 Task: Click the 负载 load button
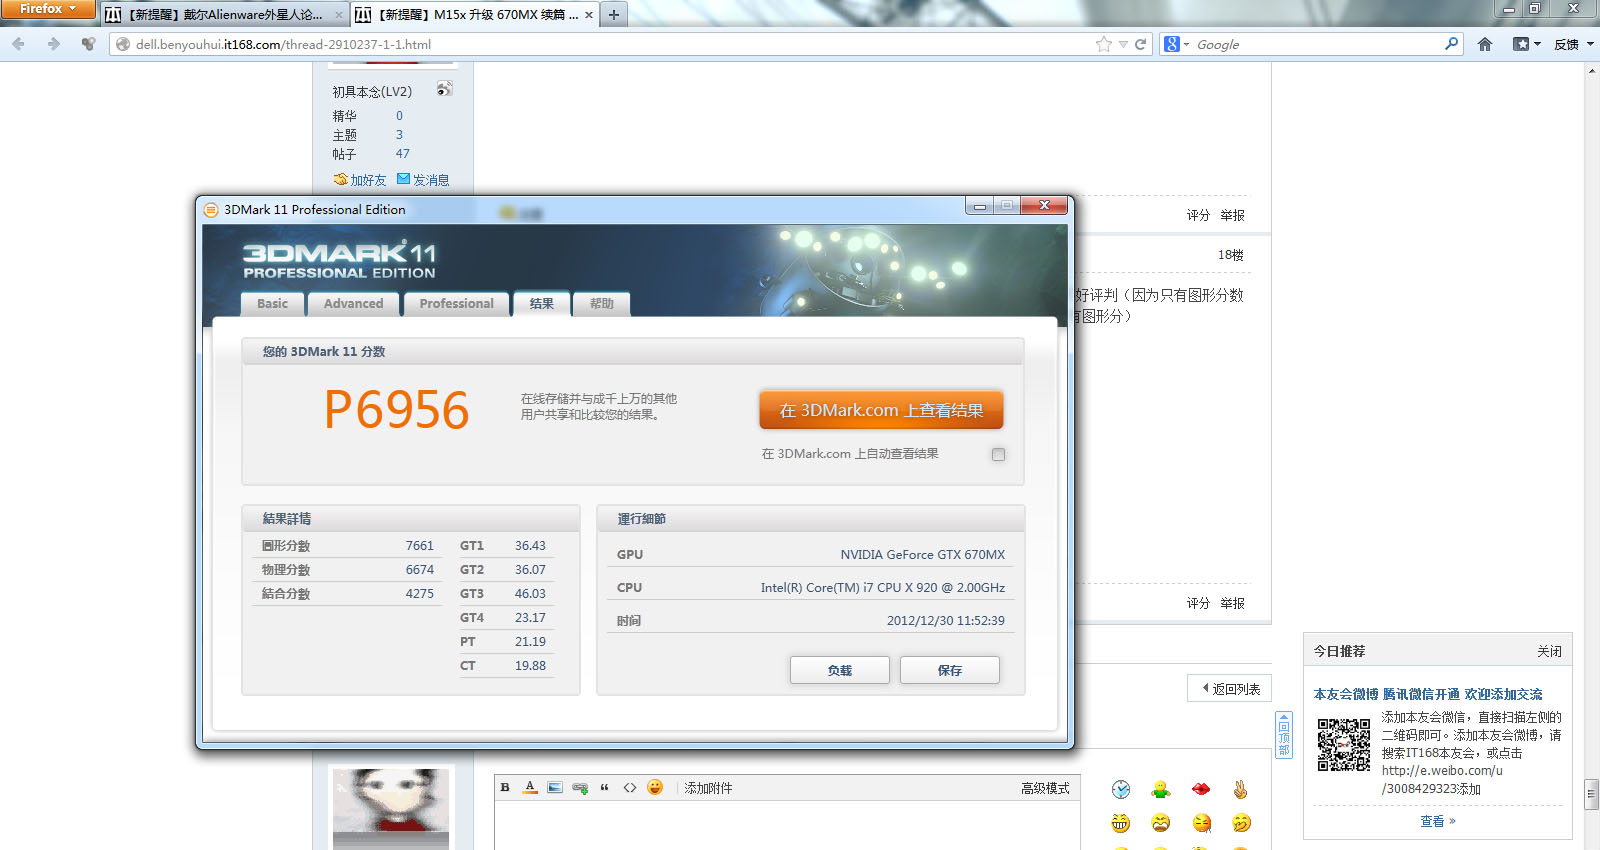[840, 670]
